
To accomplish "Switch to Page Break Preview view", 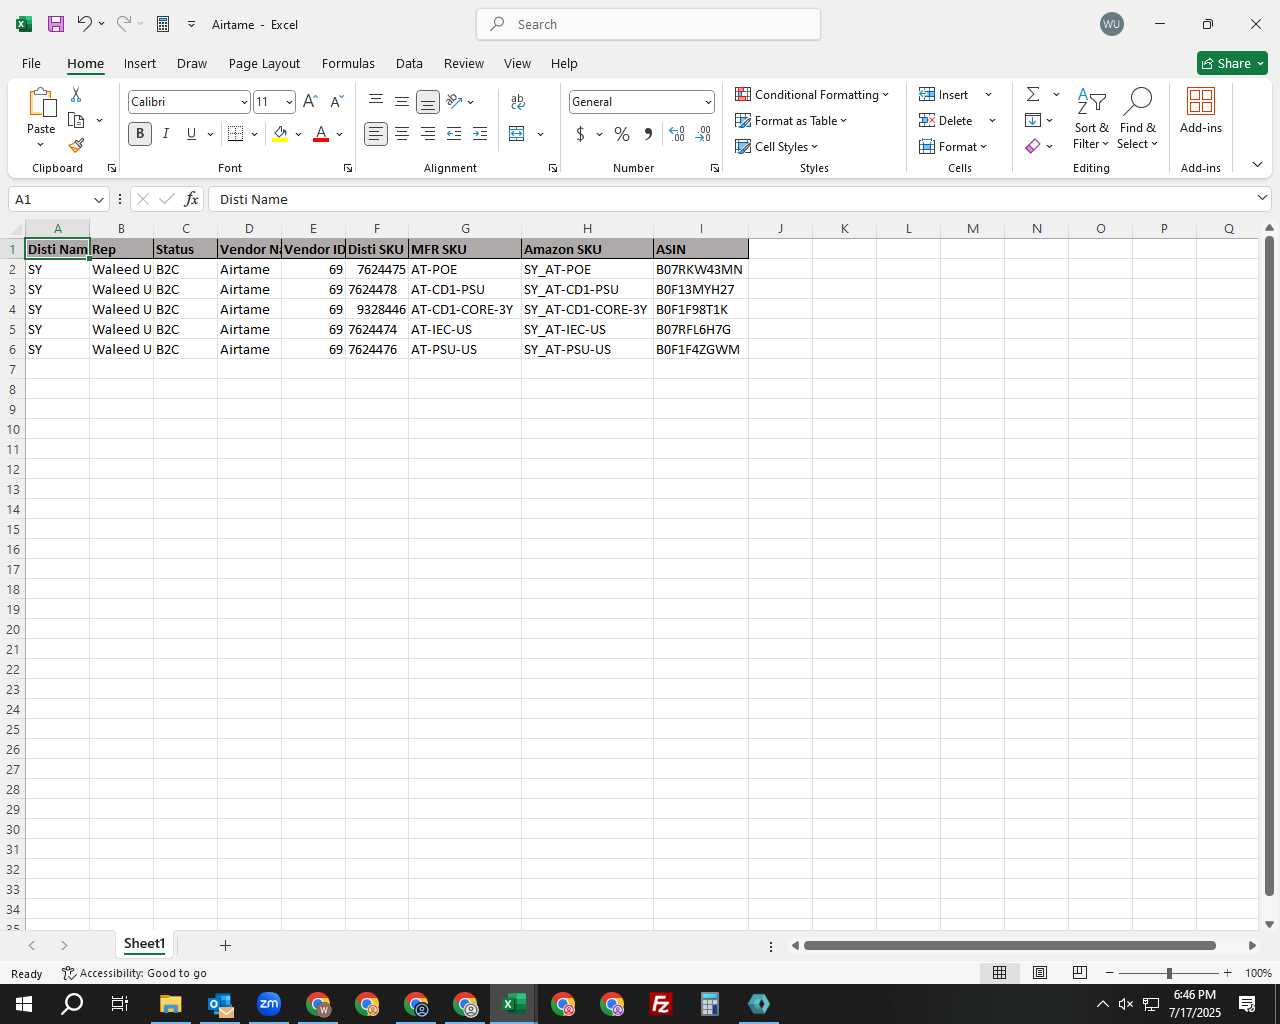I will tap(1080, 973).
